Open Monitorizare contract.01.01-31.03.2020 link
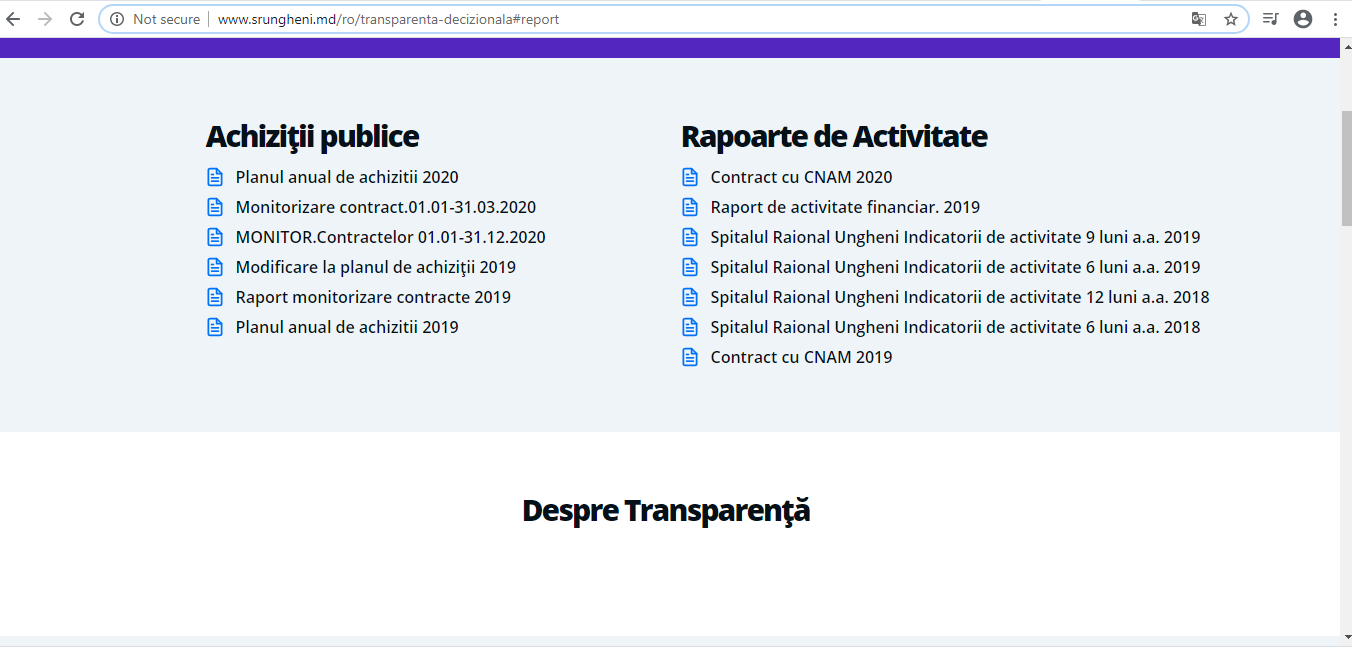1352x648 pixels. pyautogui.click(x=385, y=207)
